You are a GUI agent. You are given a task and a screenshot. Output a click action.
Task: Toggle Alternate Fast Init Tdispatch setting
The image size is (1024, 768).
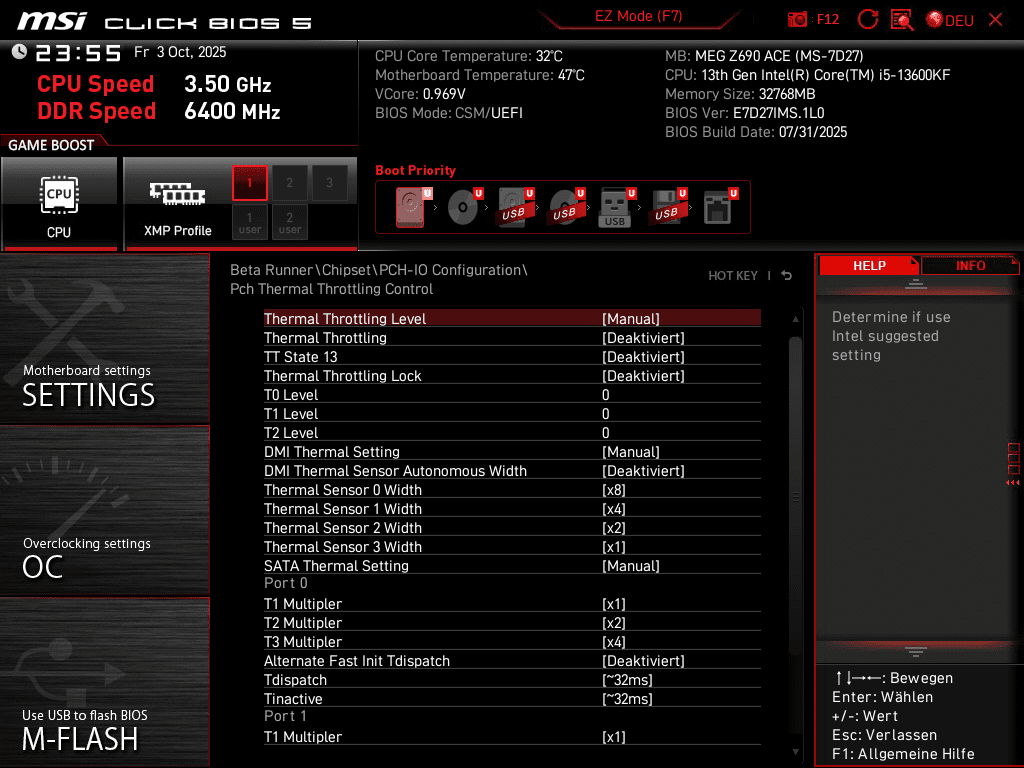[512, 660]
